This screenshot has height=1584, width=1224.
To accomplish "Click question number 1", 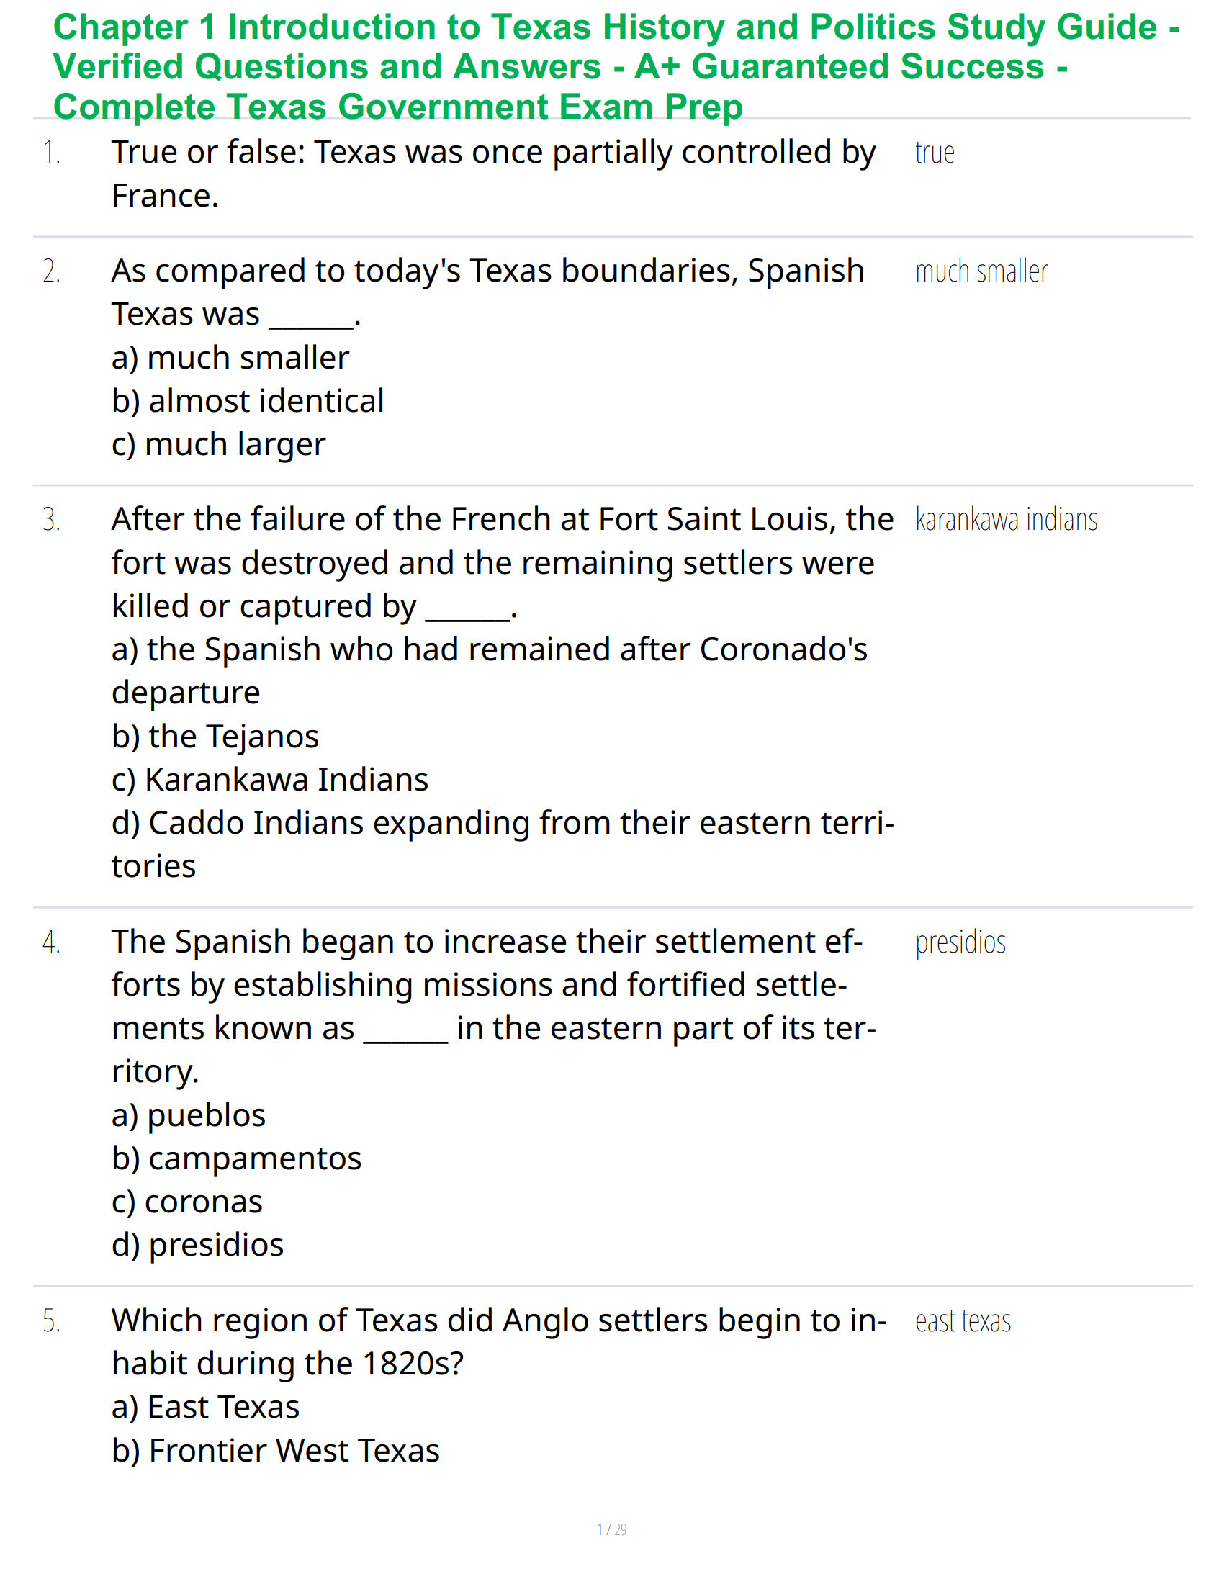I will (x=52, y=153).
